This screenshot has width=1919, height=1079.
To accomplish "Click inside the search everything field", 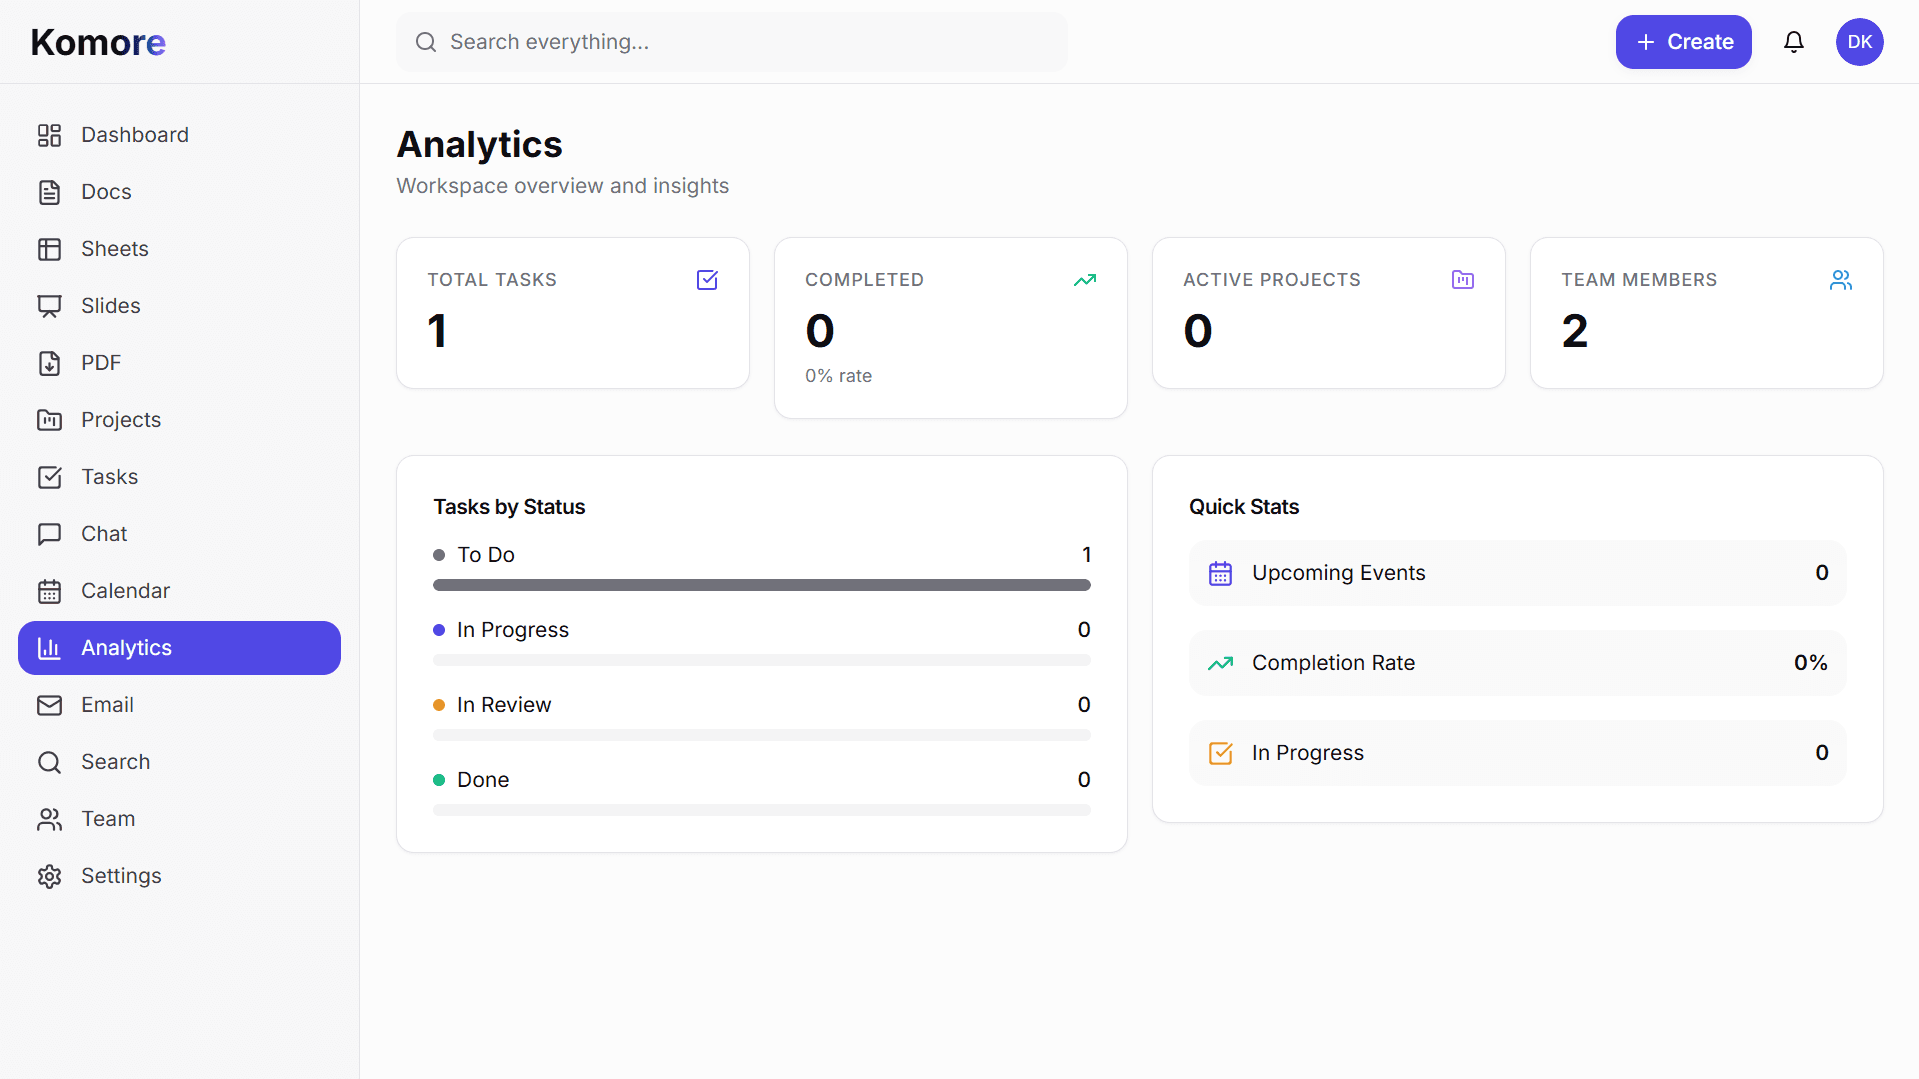I will [x=732, y=42].
